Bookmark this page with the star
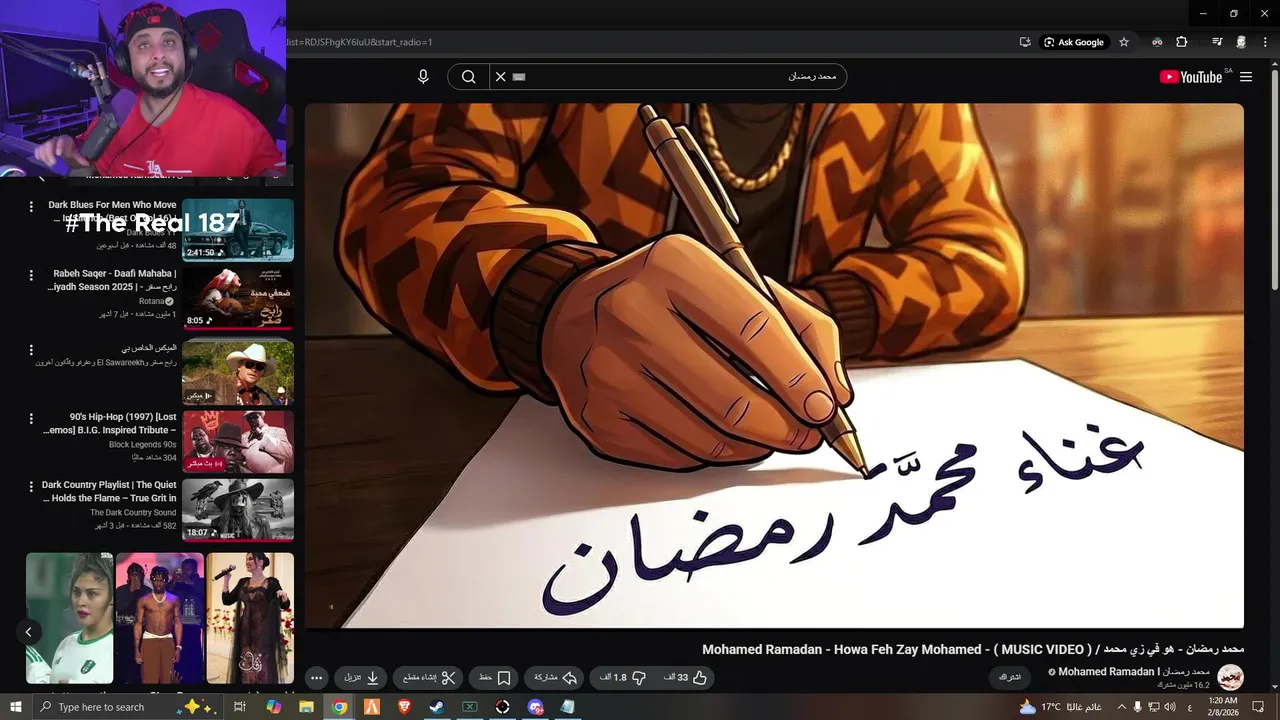The width and height of the screenshot is (1280, 720). coord(1124,42)
